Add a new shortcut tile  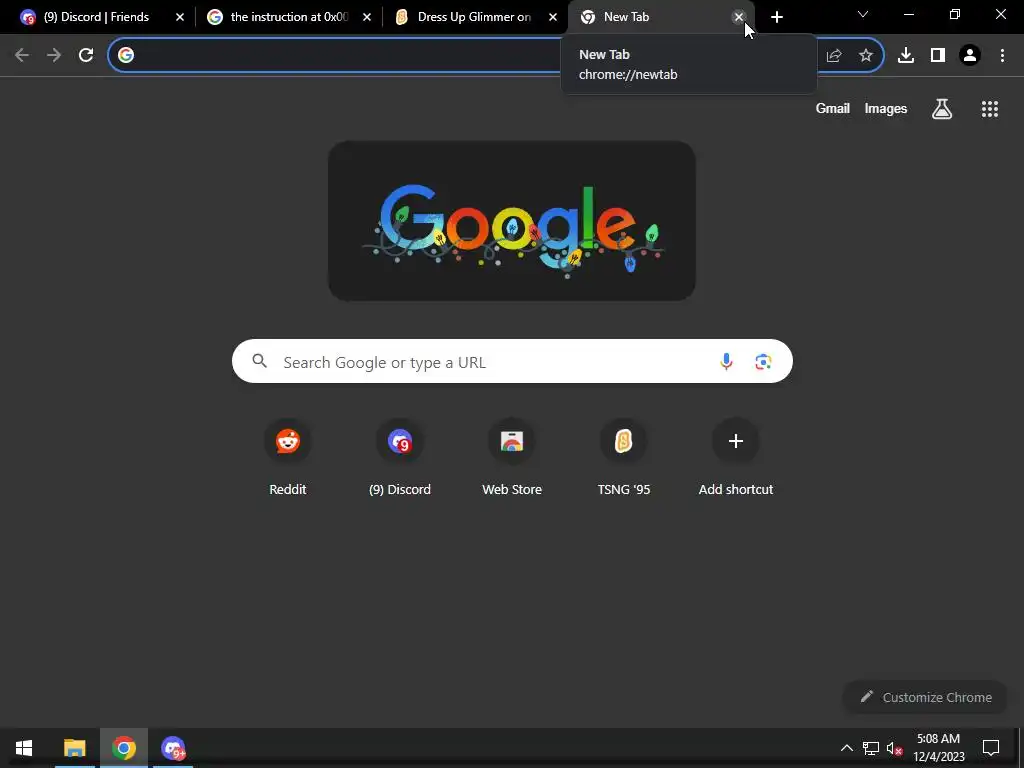(x=735, y=458)
